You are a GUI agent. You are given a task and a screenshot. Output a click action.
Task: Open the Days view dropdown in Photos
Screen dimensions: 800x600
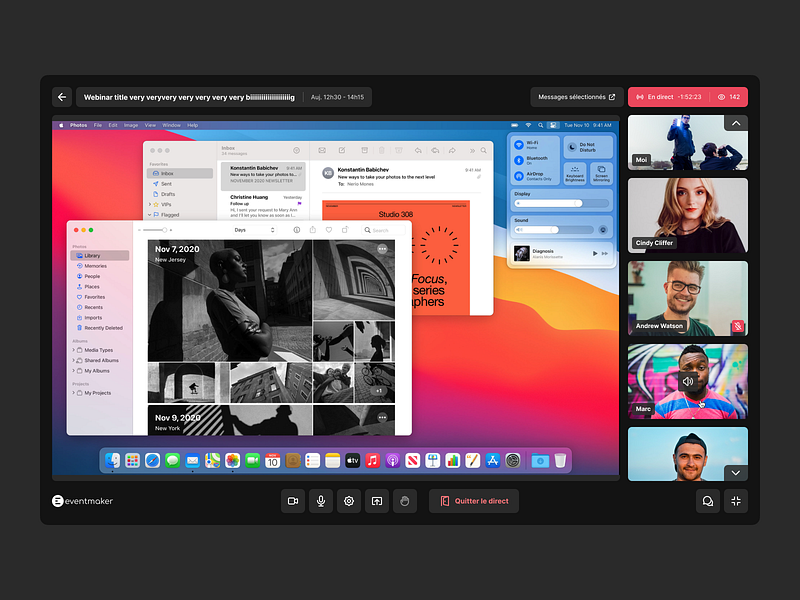254,230
